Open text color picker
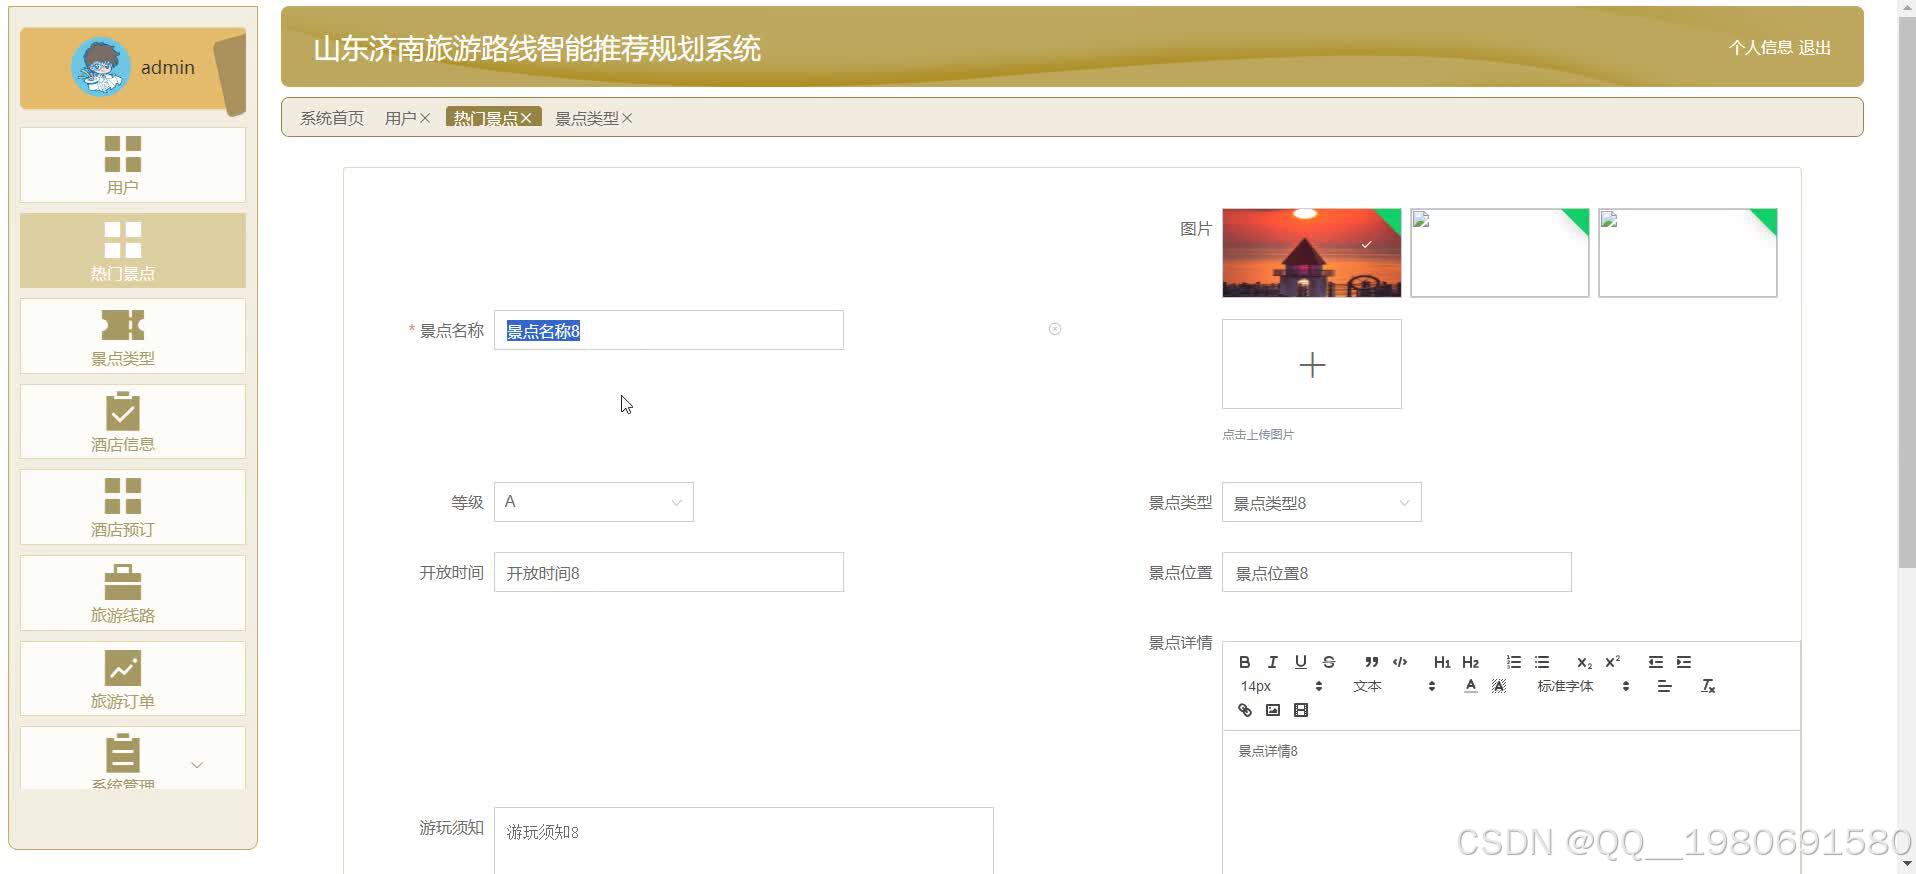Screen dimensions: 1916x874 pos(1470,686)
